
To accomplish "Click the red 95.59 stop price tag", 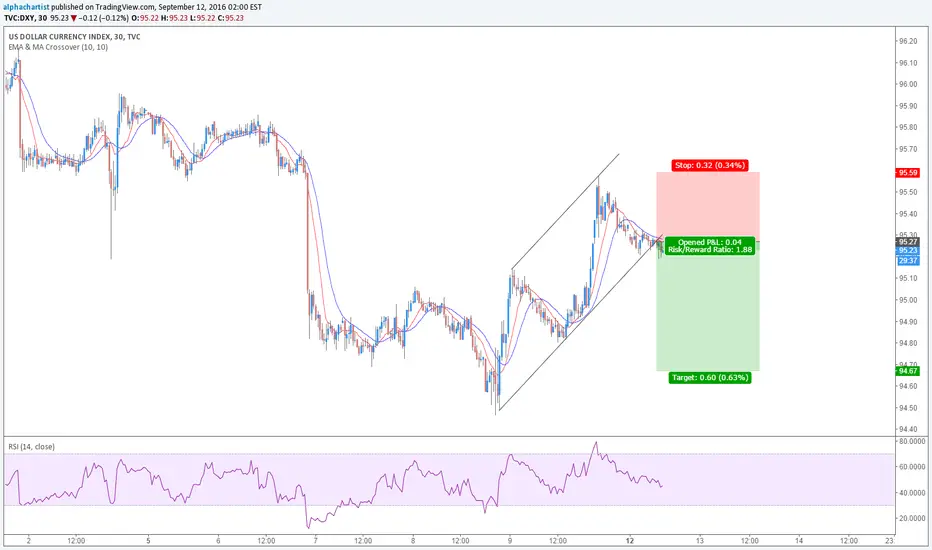I will click(x=908, y=172).
